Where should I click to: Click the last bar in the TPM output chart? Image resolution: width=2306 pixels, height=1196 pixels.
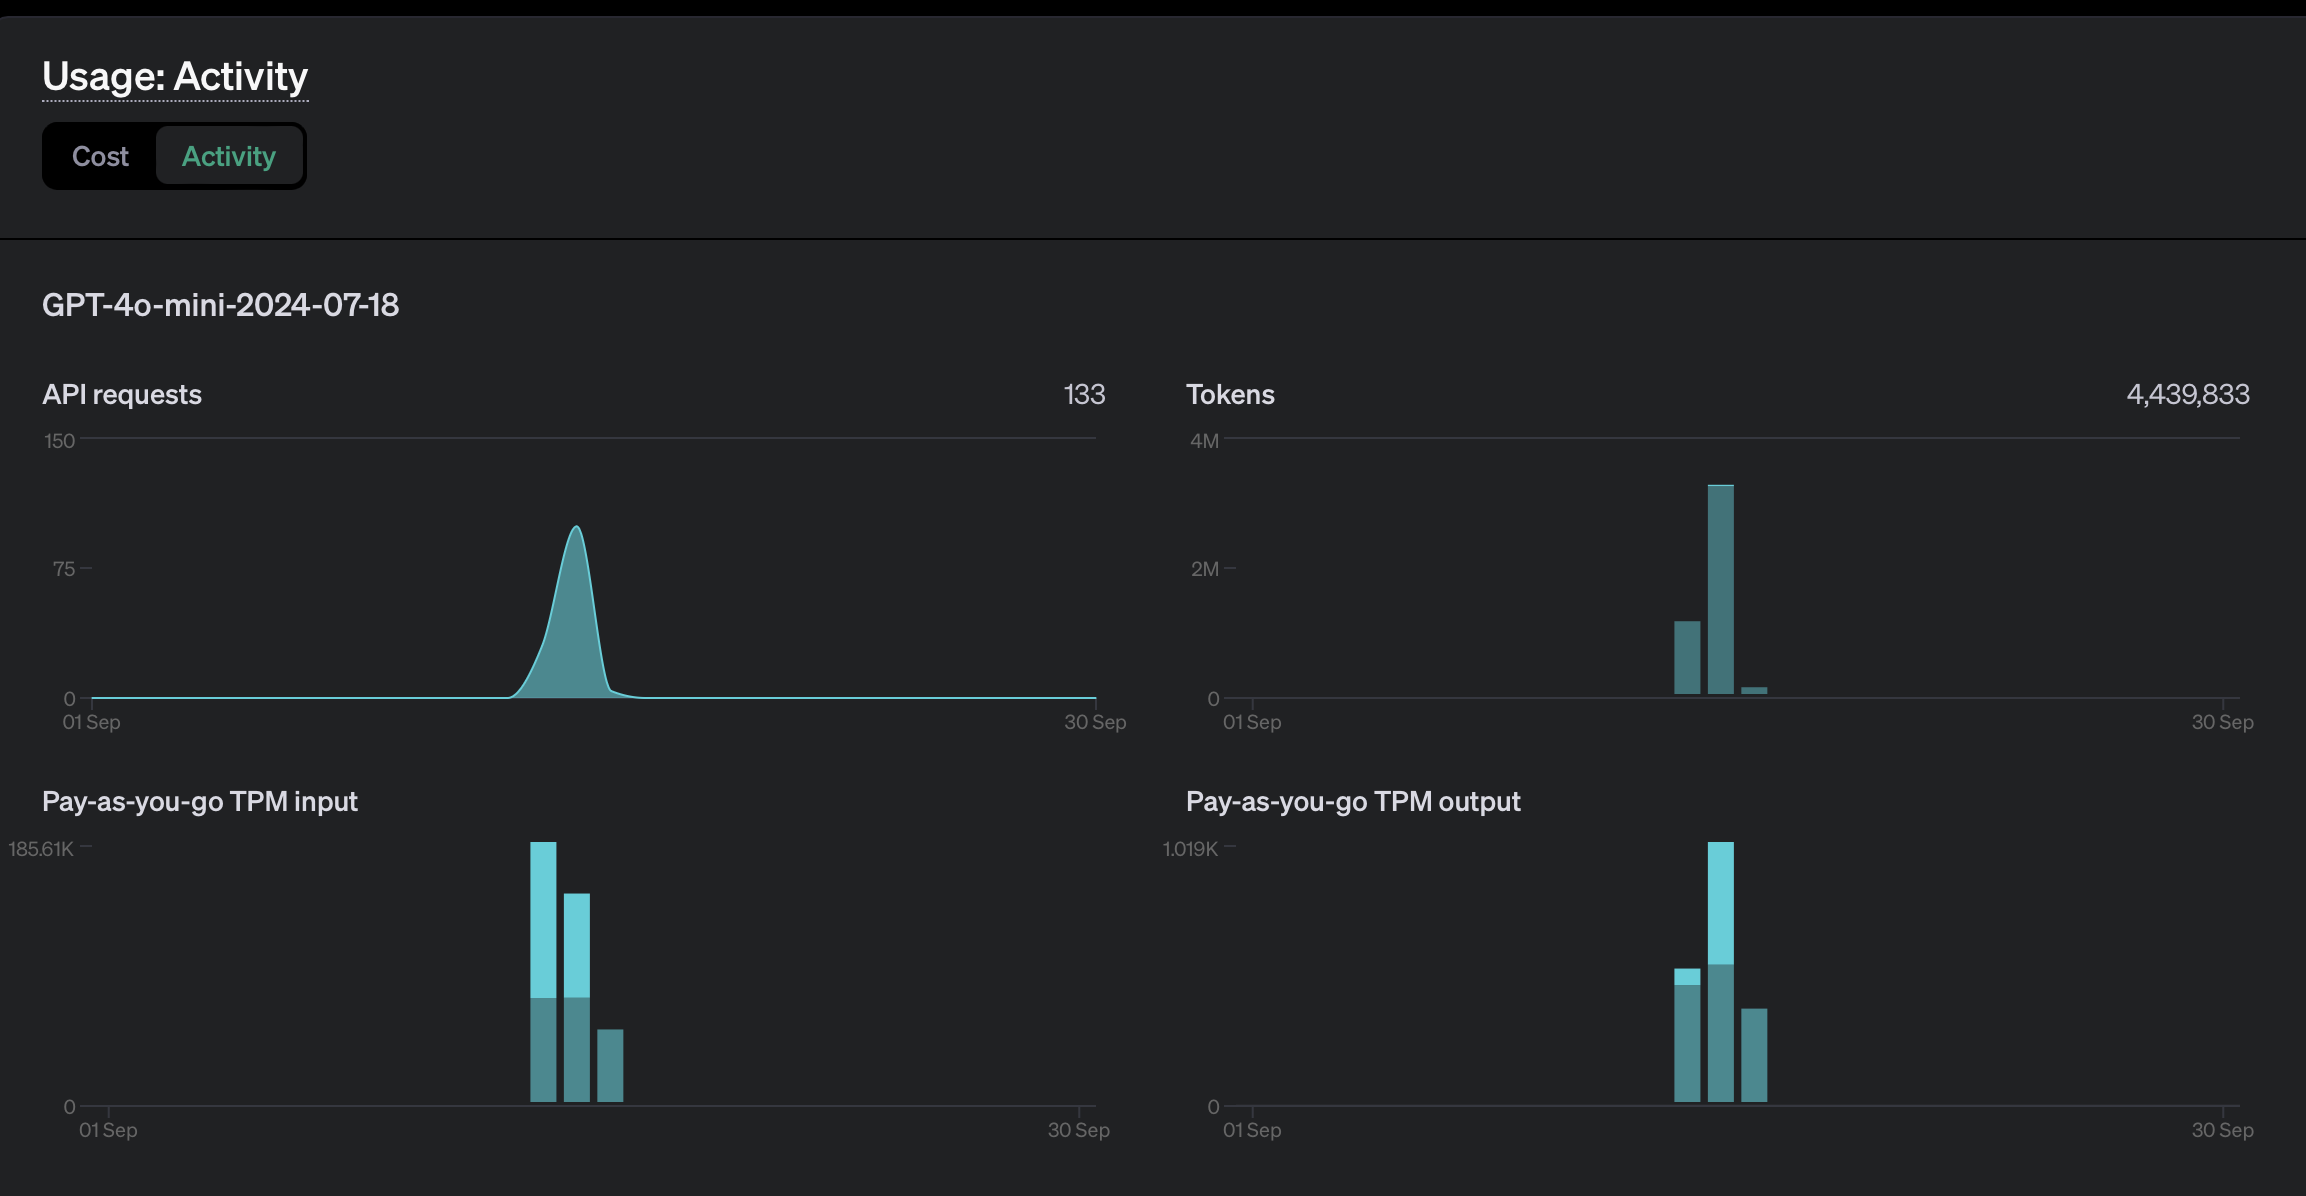click(1754, 1055)
